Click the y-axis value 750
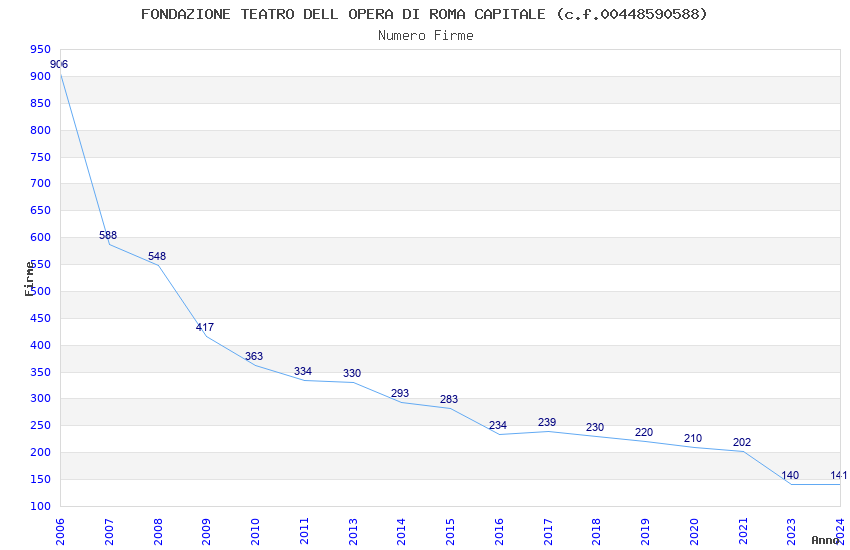Image resolution: width=850 pixels, height=550 pixels. click(41, 158)
